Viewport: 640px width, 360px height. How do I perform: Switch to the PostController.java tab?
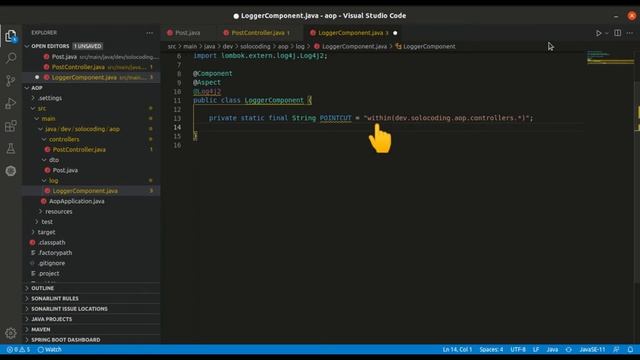pyautogui.click(x=257, y=33)
